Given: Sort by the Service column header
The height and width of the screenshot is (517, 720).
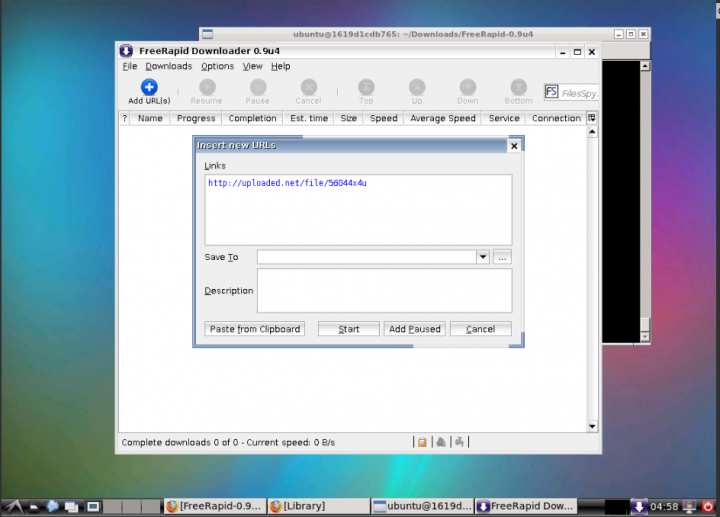Looking at the screenshot, I should pos(504,118).
